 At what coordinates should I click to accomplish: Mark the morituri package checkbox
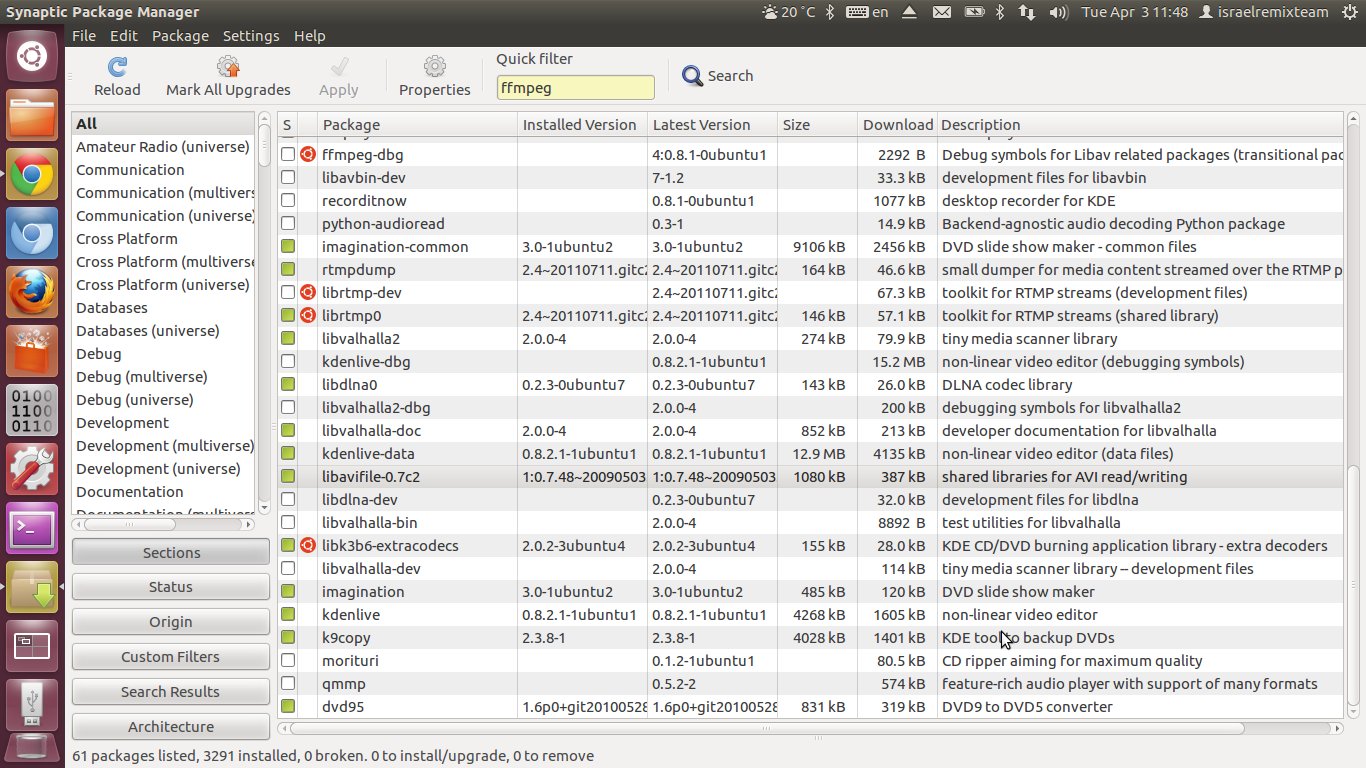[x=288, y=660]
